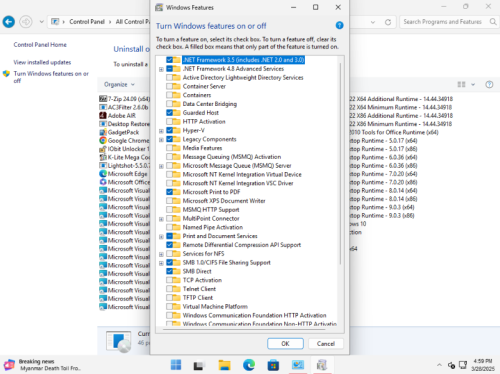The image size is (500, 374).
Task: Check the Media Features checkbox
Action: [170, 148]
